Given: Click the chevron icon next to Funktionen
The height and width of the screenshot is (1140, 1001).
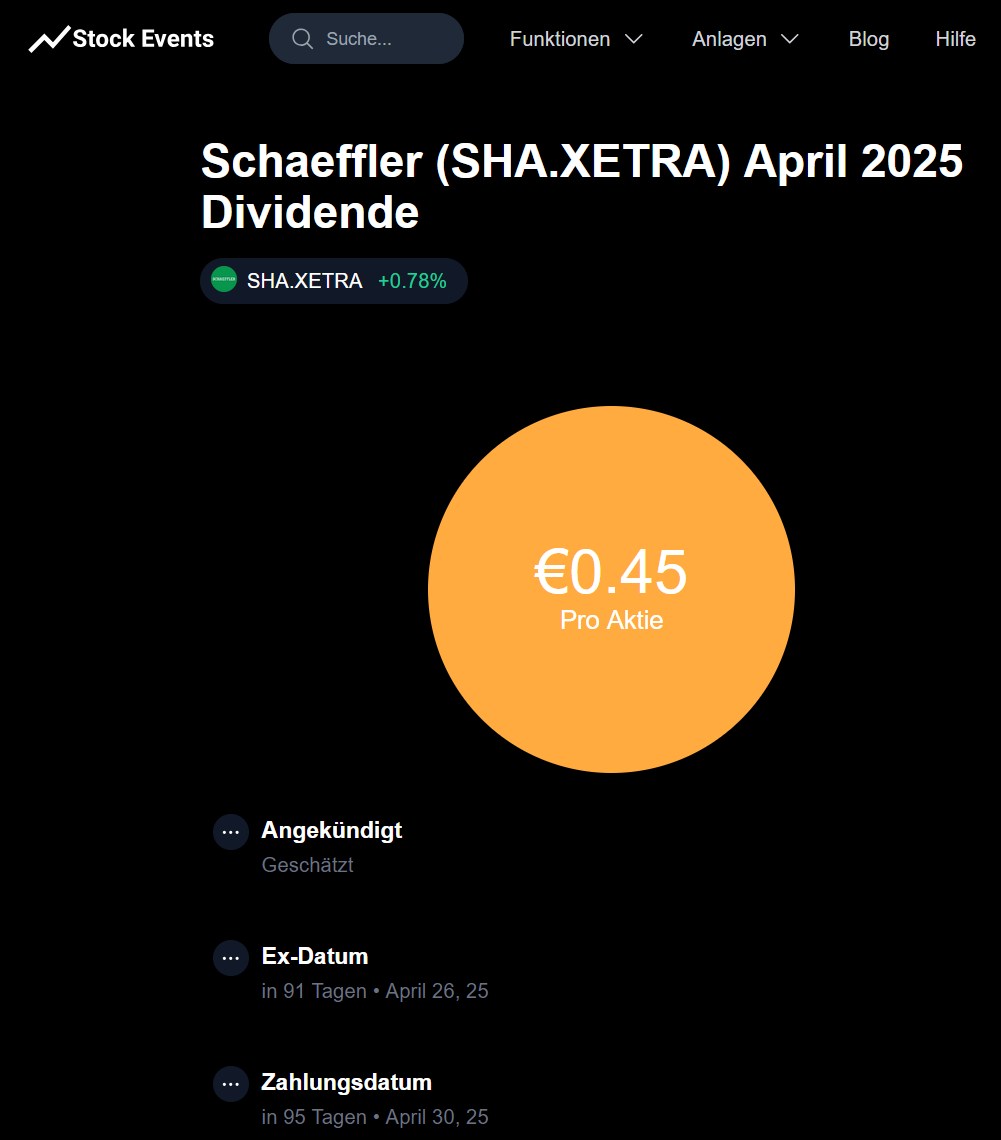Looking at the screenshot, I should (634, 39).
